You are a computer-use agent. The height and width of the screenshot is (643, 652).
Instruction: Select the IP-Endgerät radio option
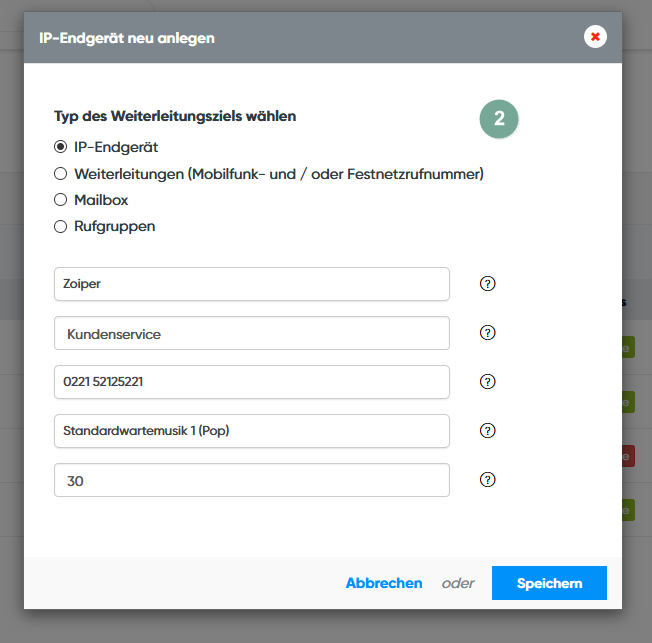(60, 147)
